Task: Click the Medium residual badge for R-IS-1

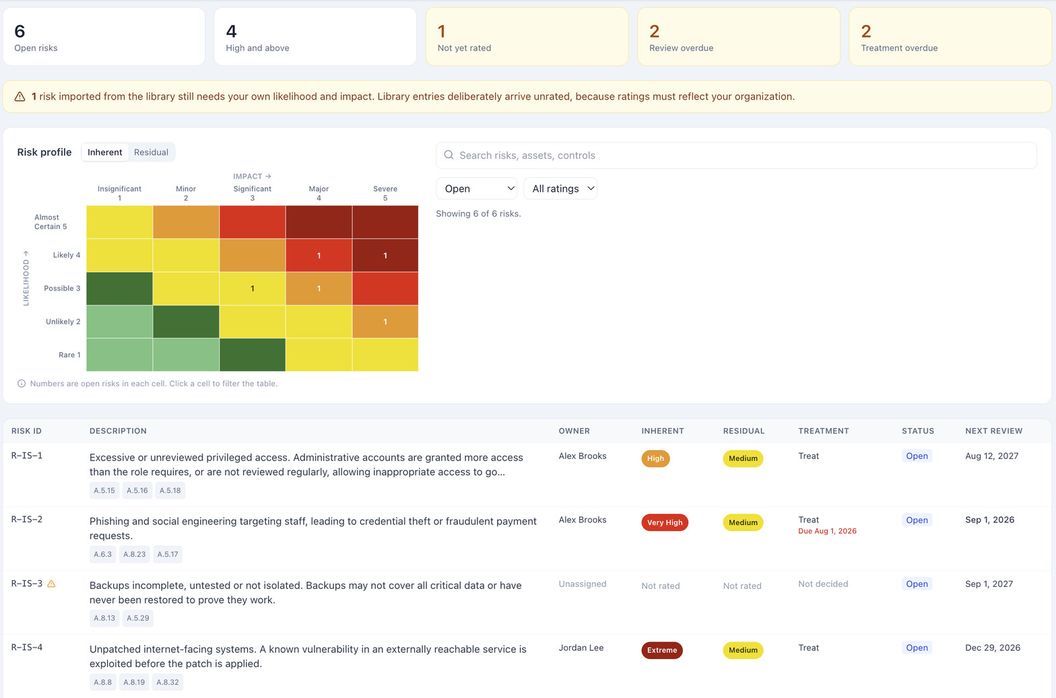Action: coord(743,458)
